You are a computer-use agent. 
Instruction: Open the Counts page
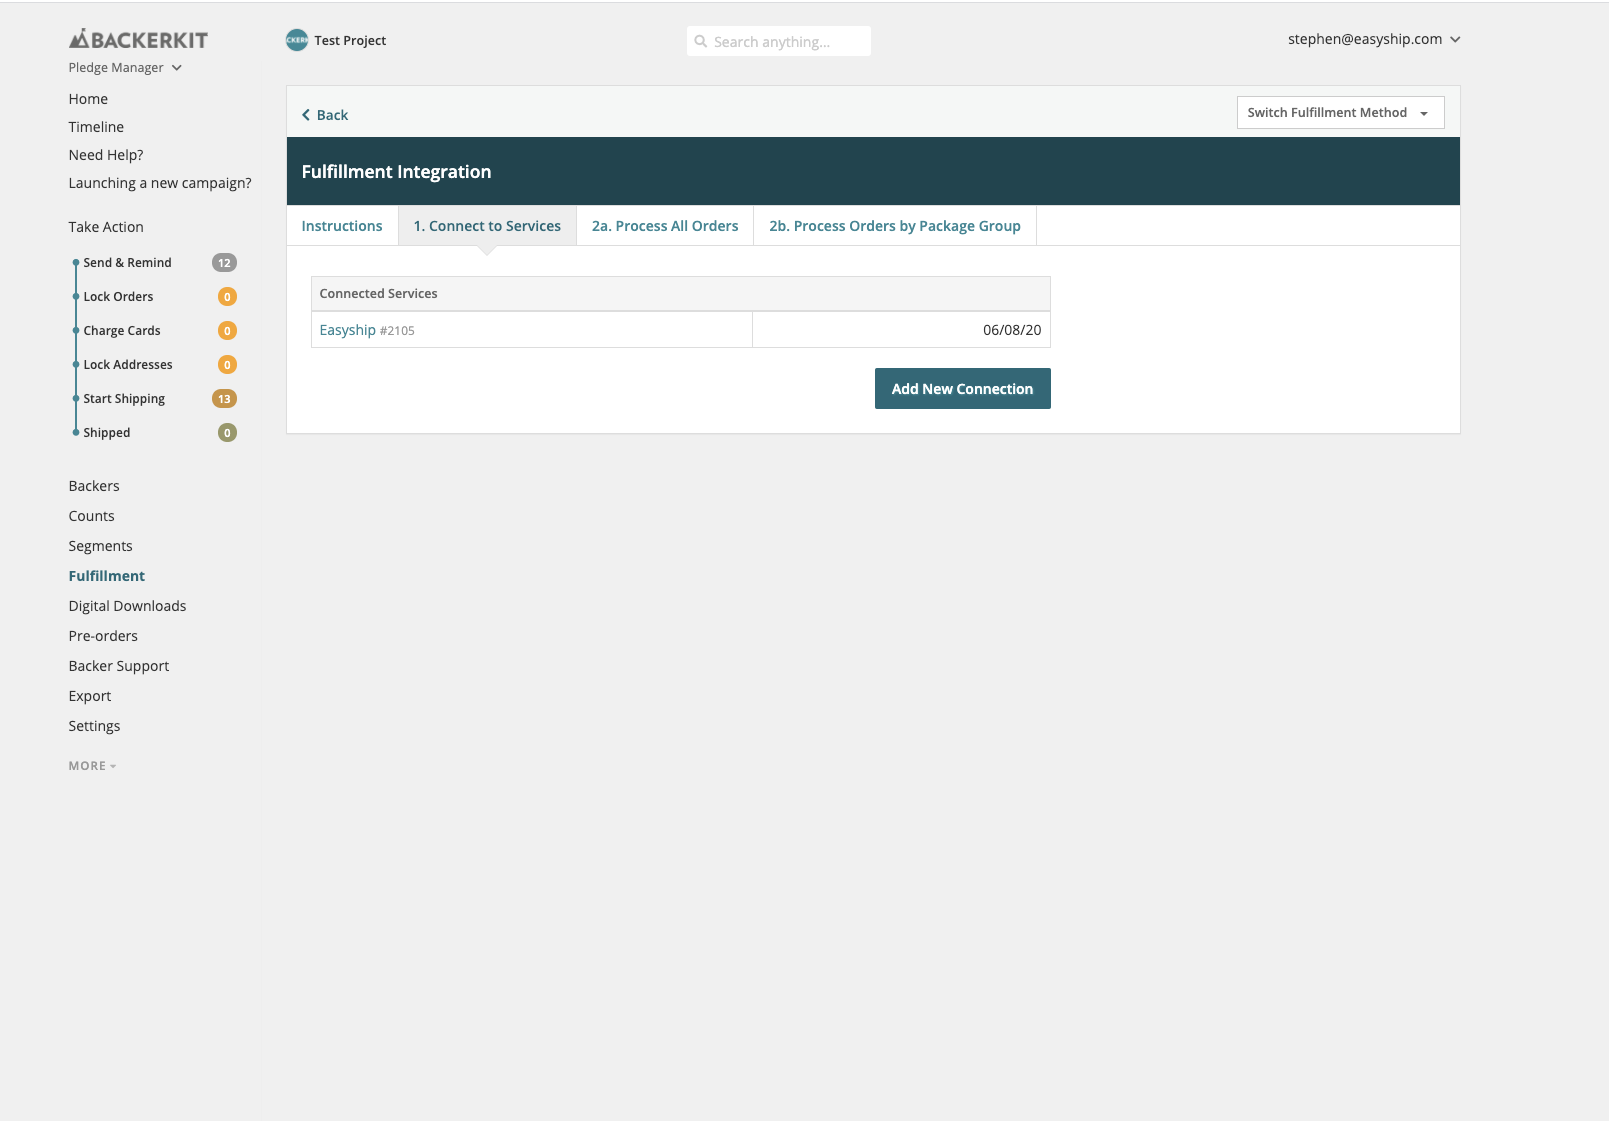point(91,516)
